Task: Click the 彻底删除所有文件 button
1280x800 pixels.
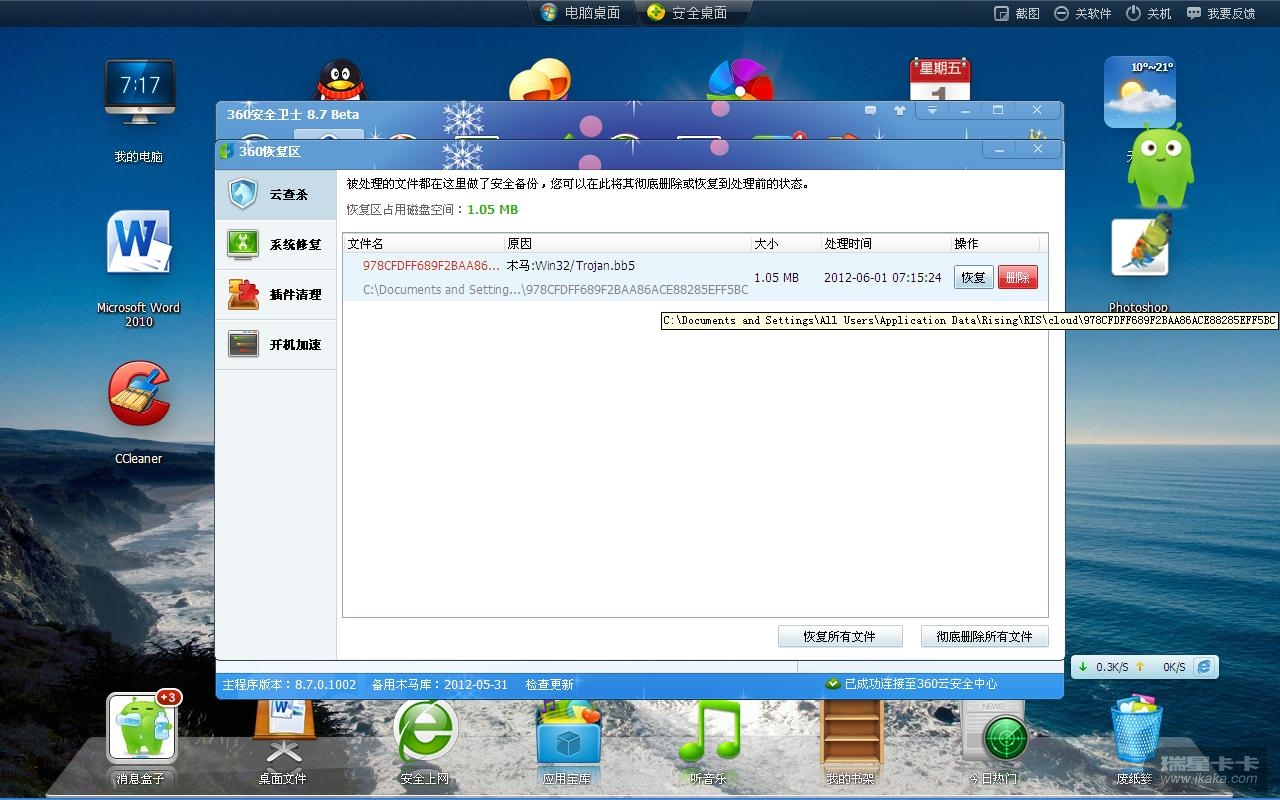Action: (984, 636)
